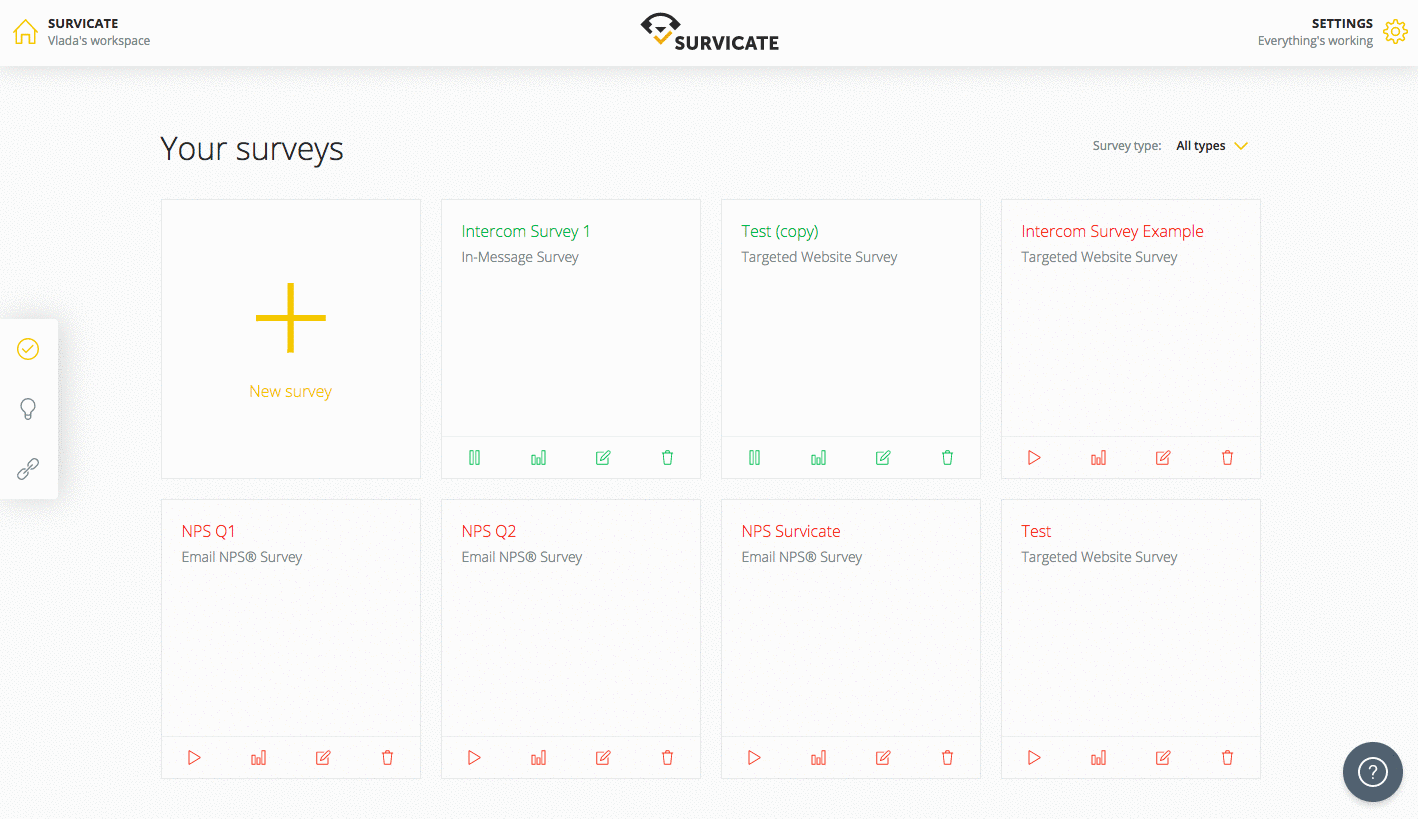Select the surveys checkmark sidebar icon
Image resolution: width=1418 pixels, height=819 pixels.
(x=28, y=349)
